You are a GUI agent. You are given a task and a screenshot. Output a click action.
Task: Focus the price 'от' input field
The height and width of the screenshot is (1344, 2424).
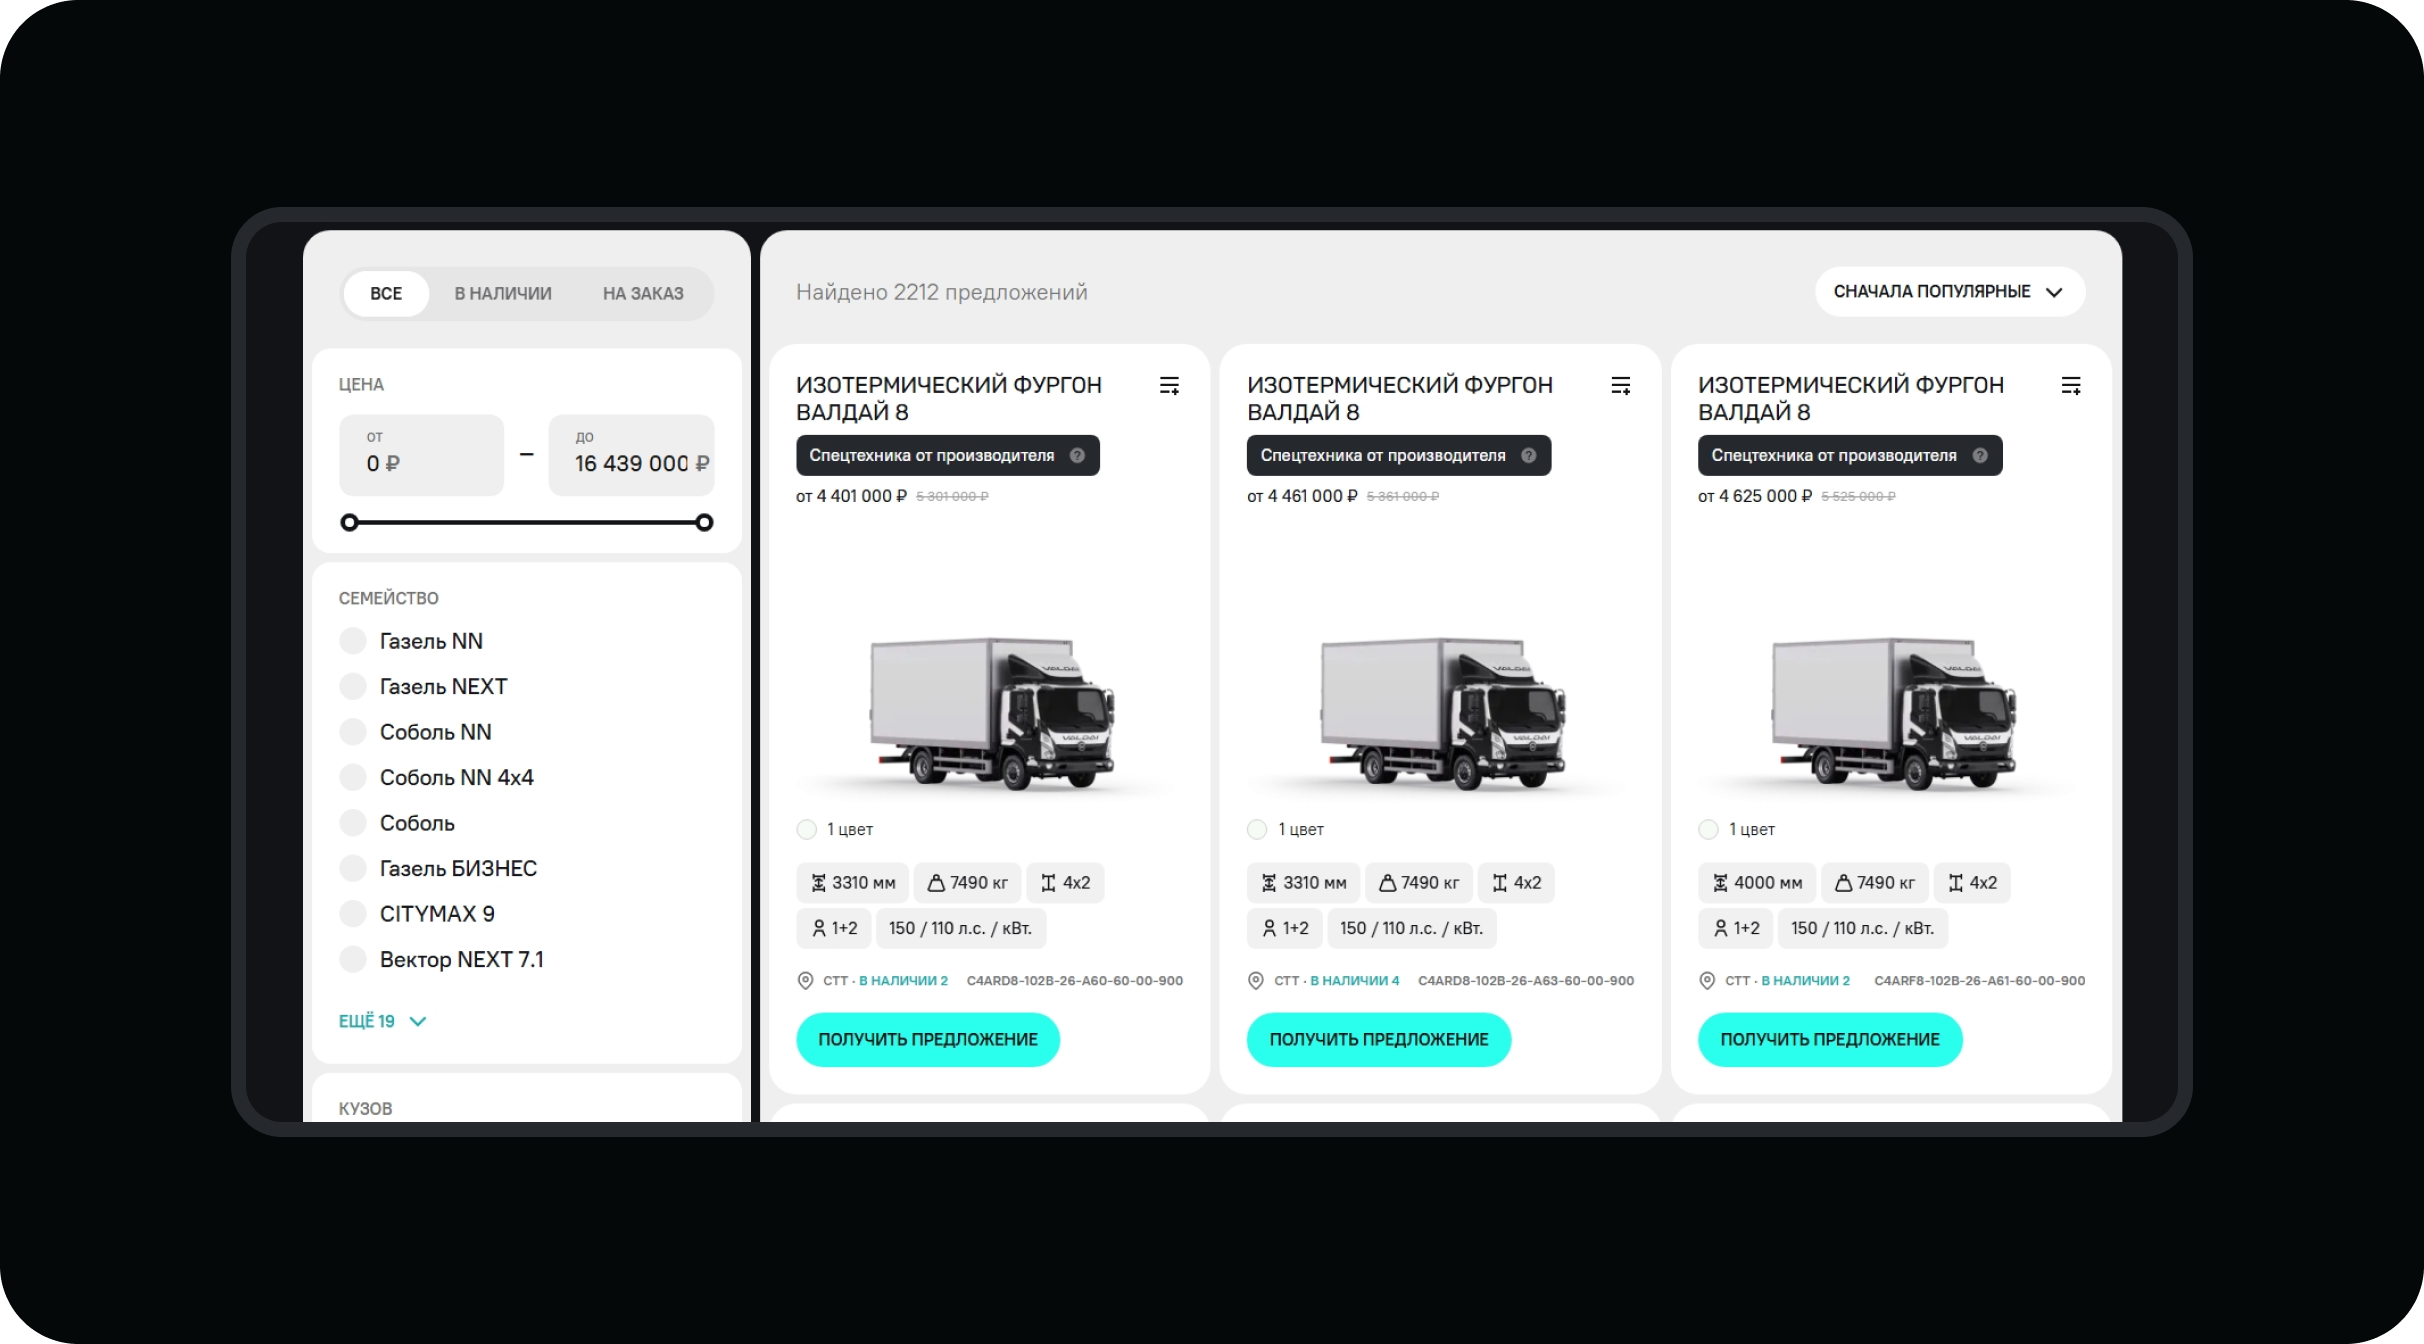(421, 455)
